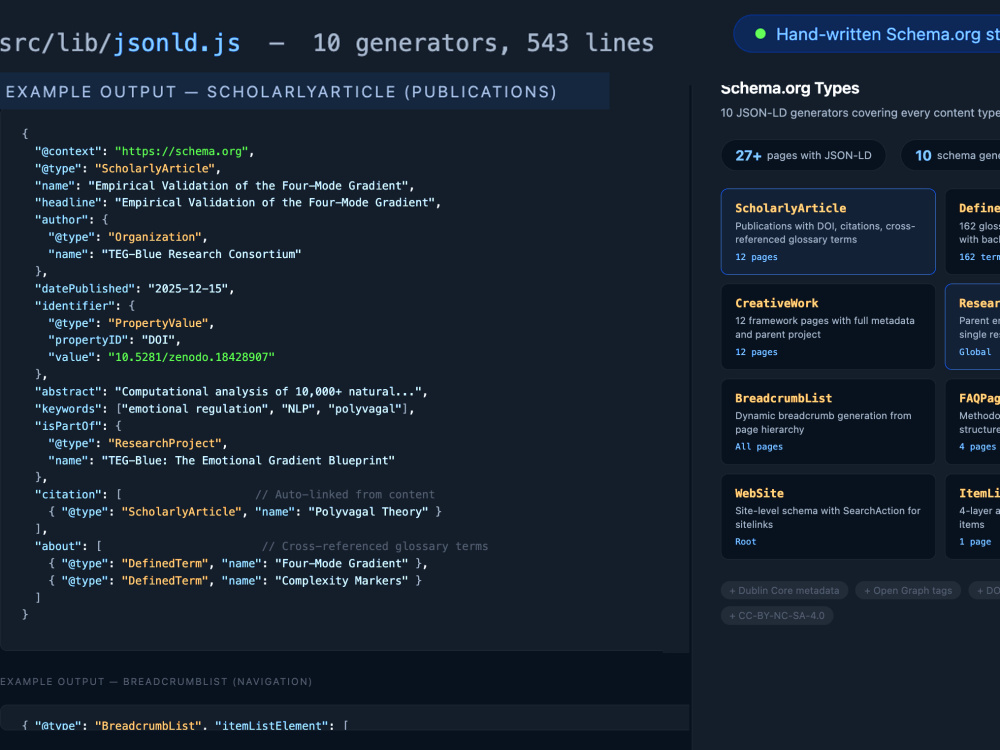Image resolution: width=1000 pixels, height=750 pixels.
Task: Click the 'Example Output — ScholarlyArticle (Publications)' header
Action: pos(281,92)
